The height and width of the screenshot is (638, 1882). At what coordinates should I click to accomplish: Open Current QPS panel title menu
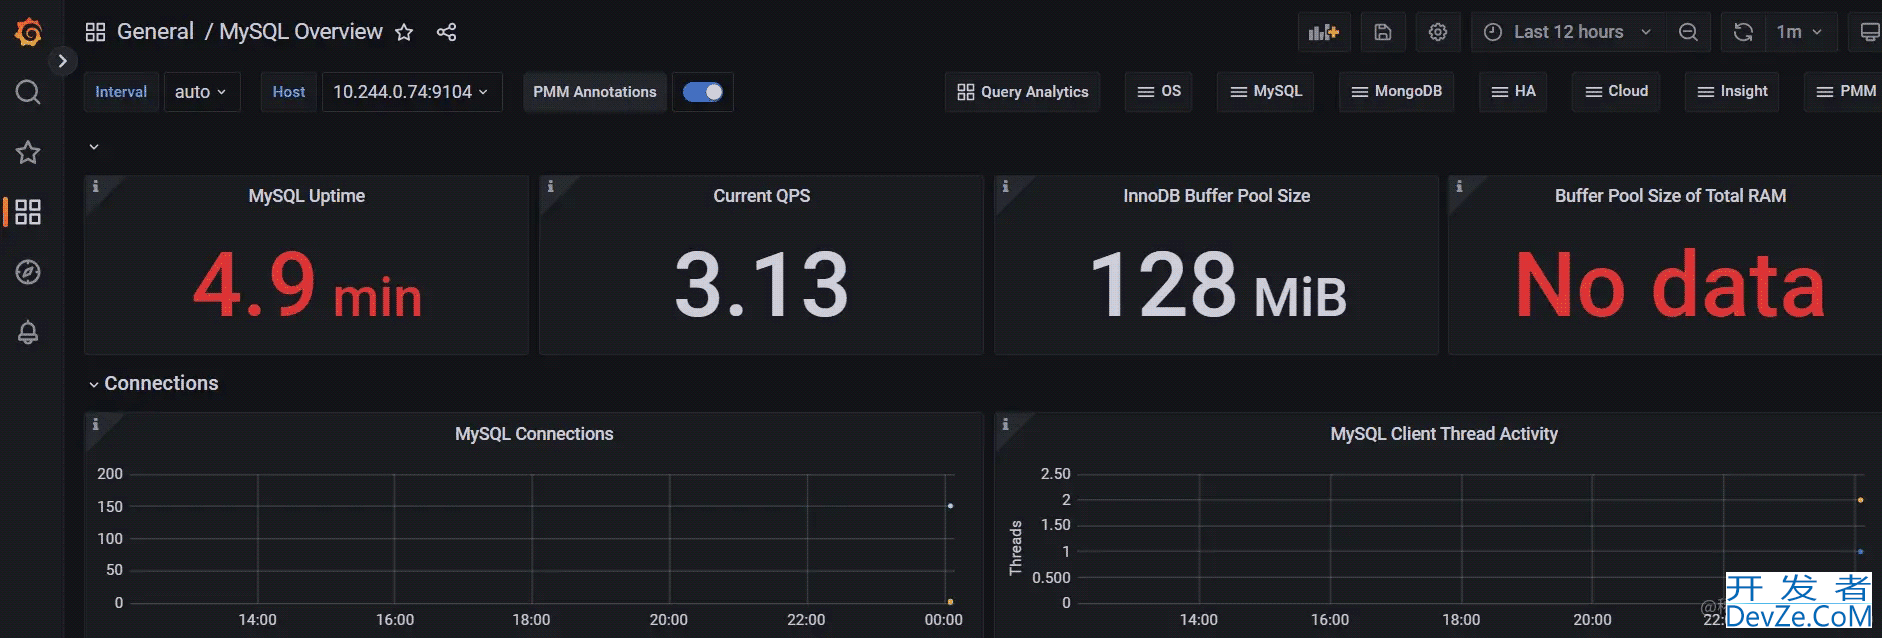762,196
